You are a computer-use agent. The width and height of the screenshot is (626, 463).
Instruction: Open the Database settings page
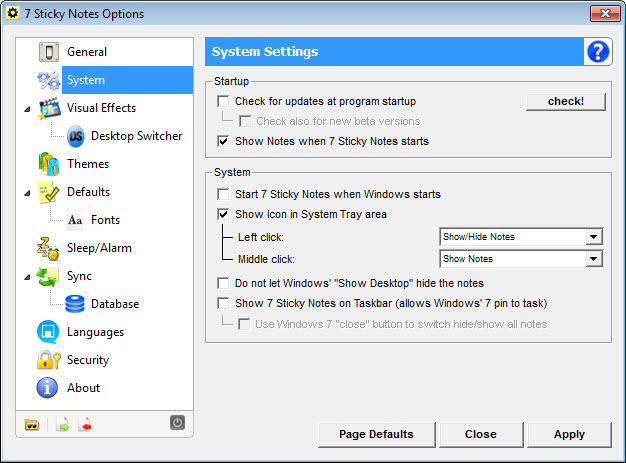click(115, 304)
